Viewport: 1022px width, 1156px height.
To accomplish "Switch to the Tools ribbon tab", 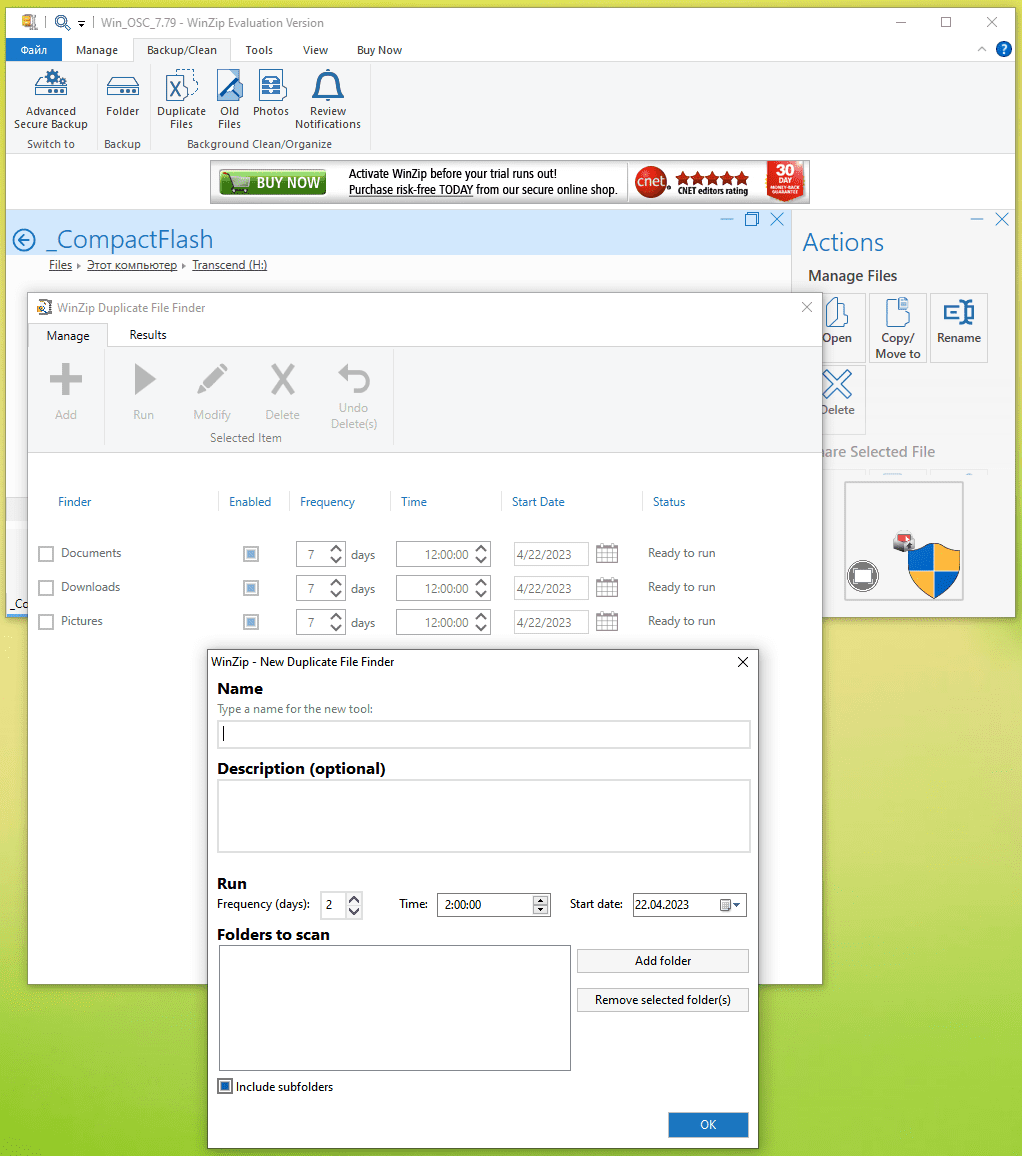I will (259, 49).
